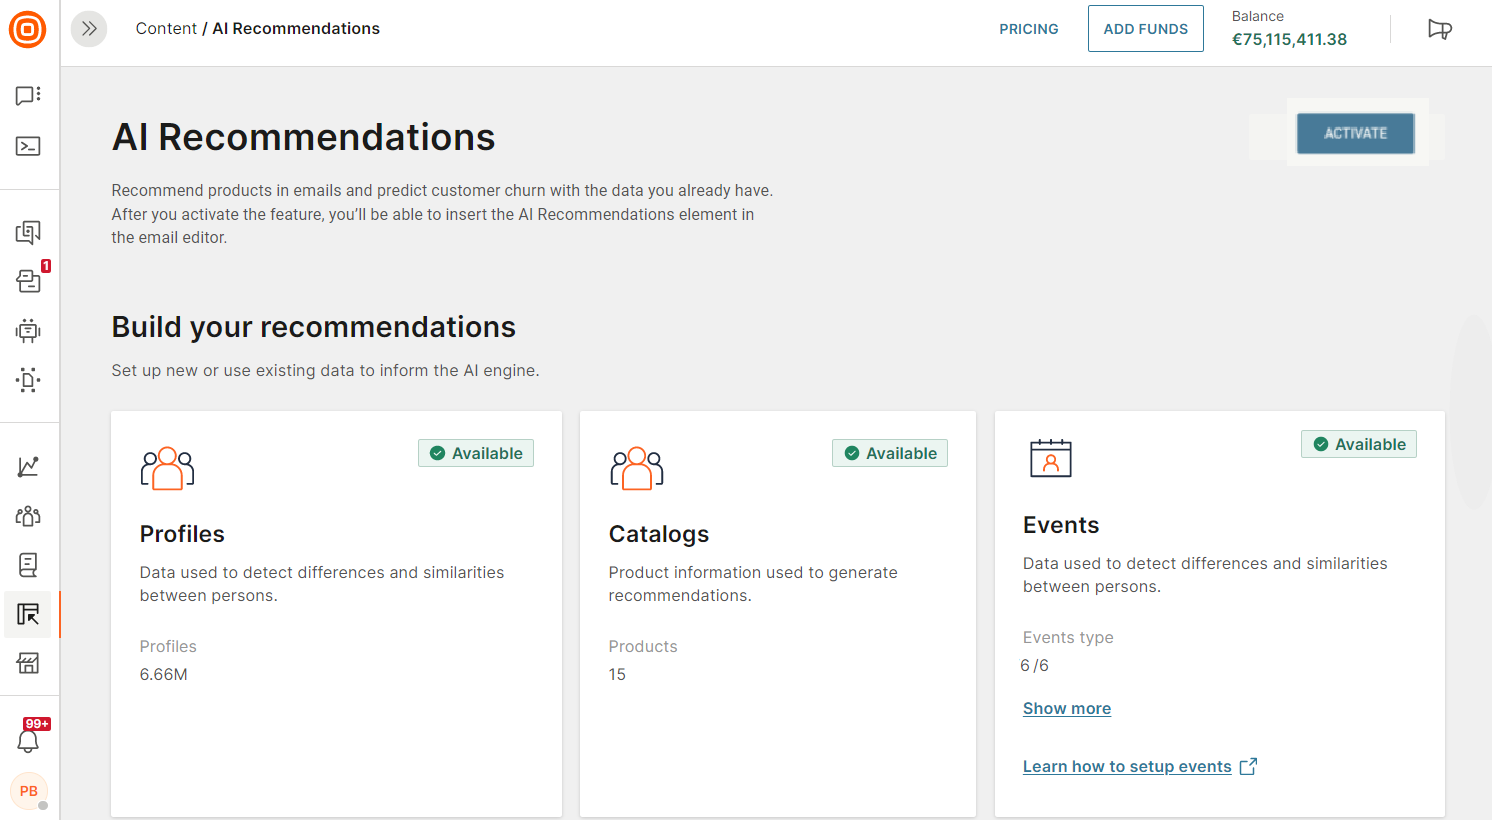Open the chat bubble icon in sidebar
Screen dimensions: 1492x820
pos(28,95)
